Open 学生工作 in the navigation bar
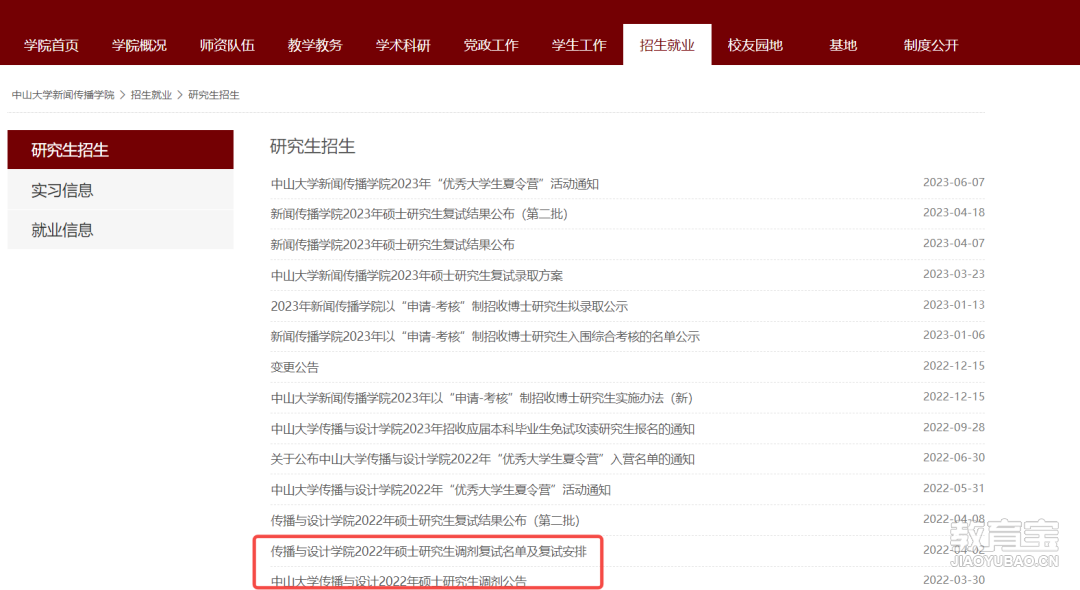The height and width of the screenshot is (590, 1080). coord(579,45)
